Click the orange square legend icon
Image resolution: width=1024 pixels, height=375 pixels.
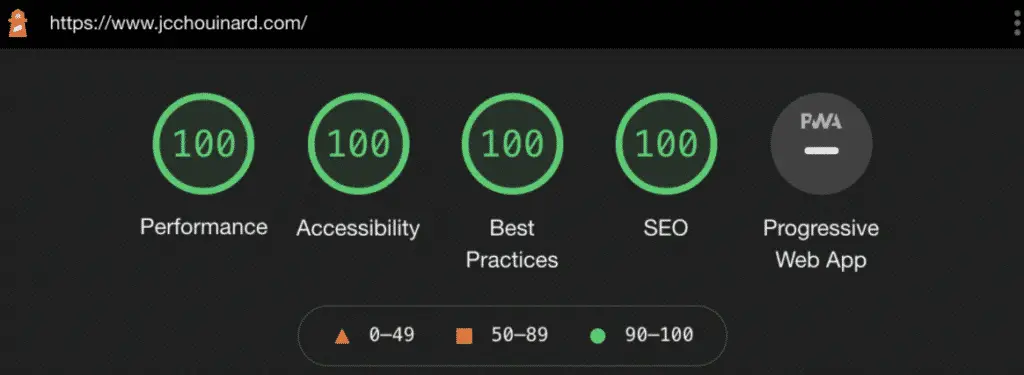(464, 336)
